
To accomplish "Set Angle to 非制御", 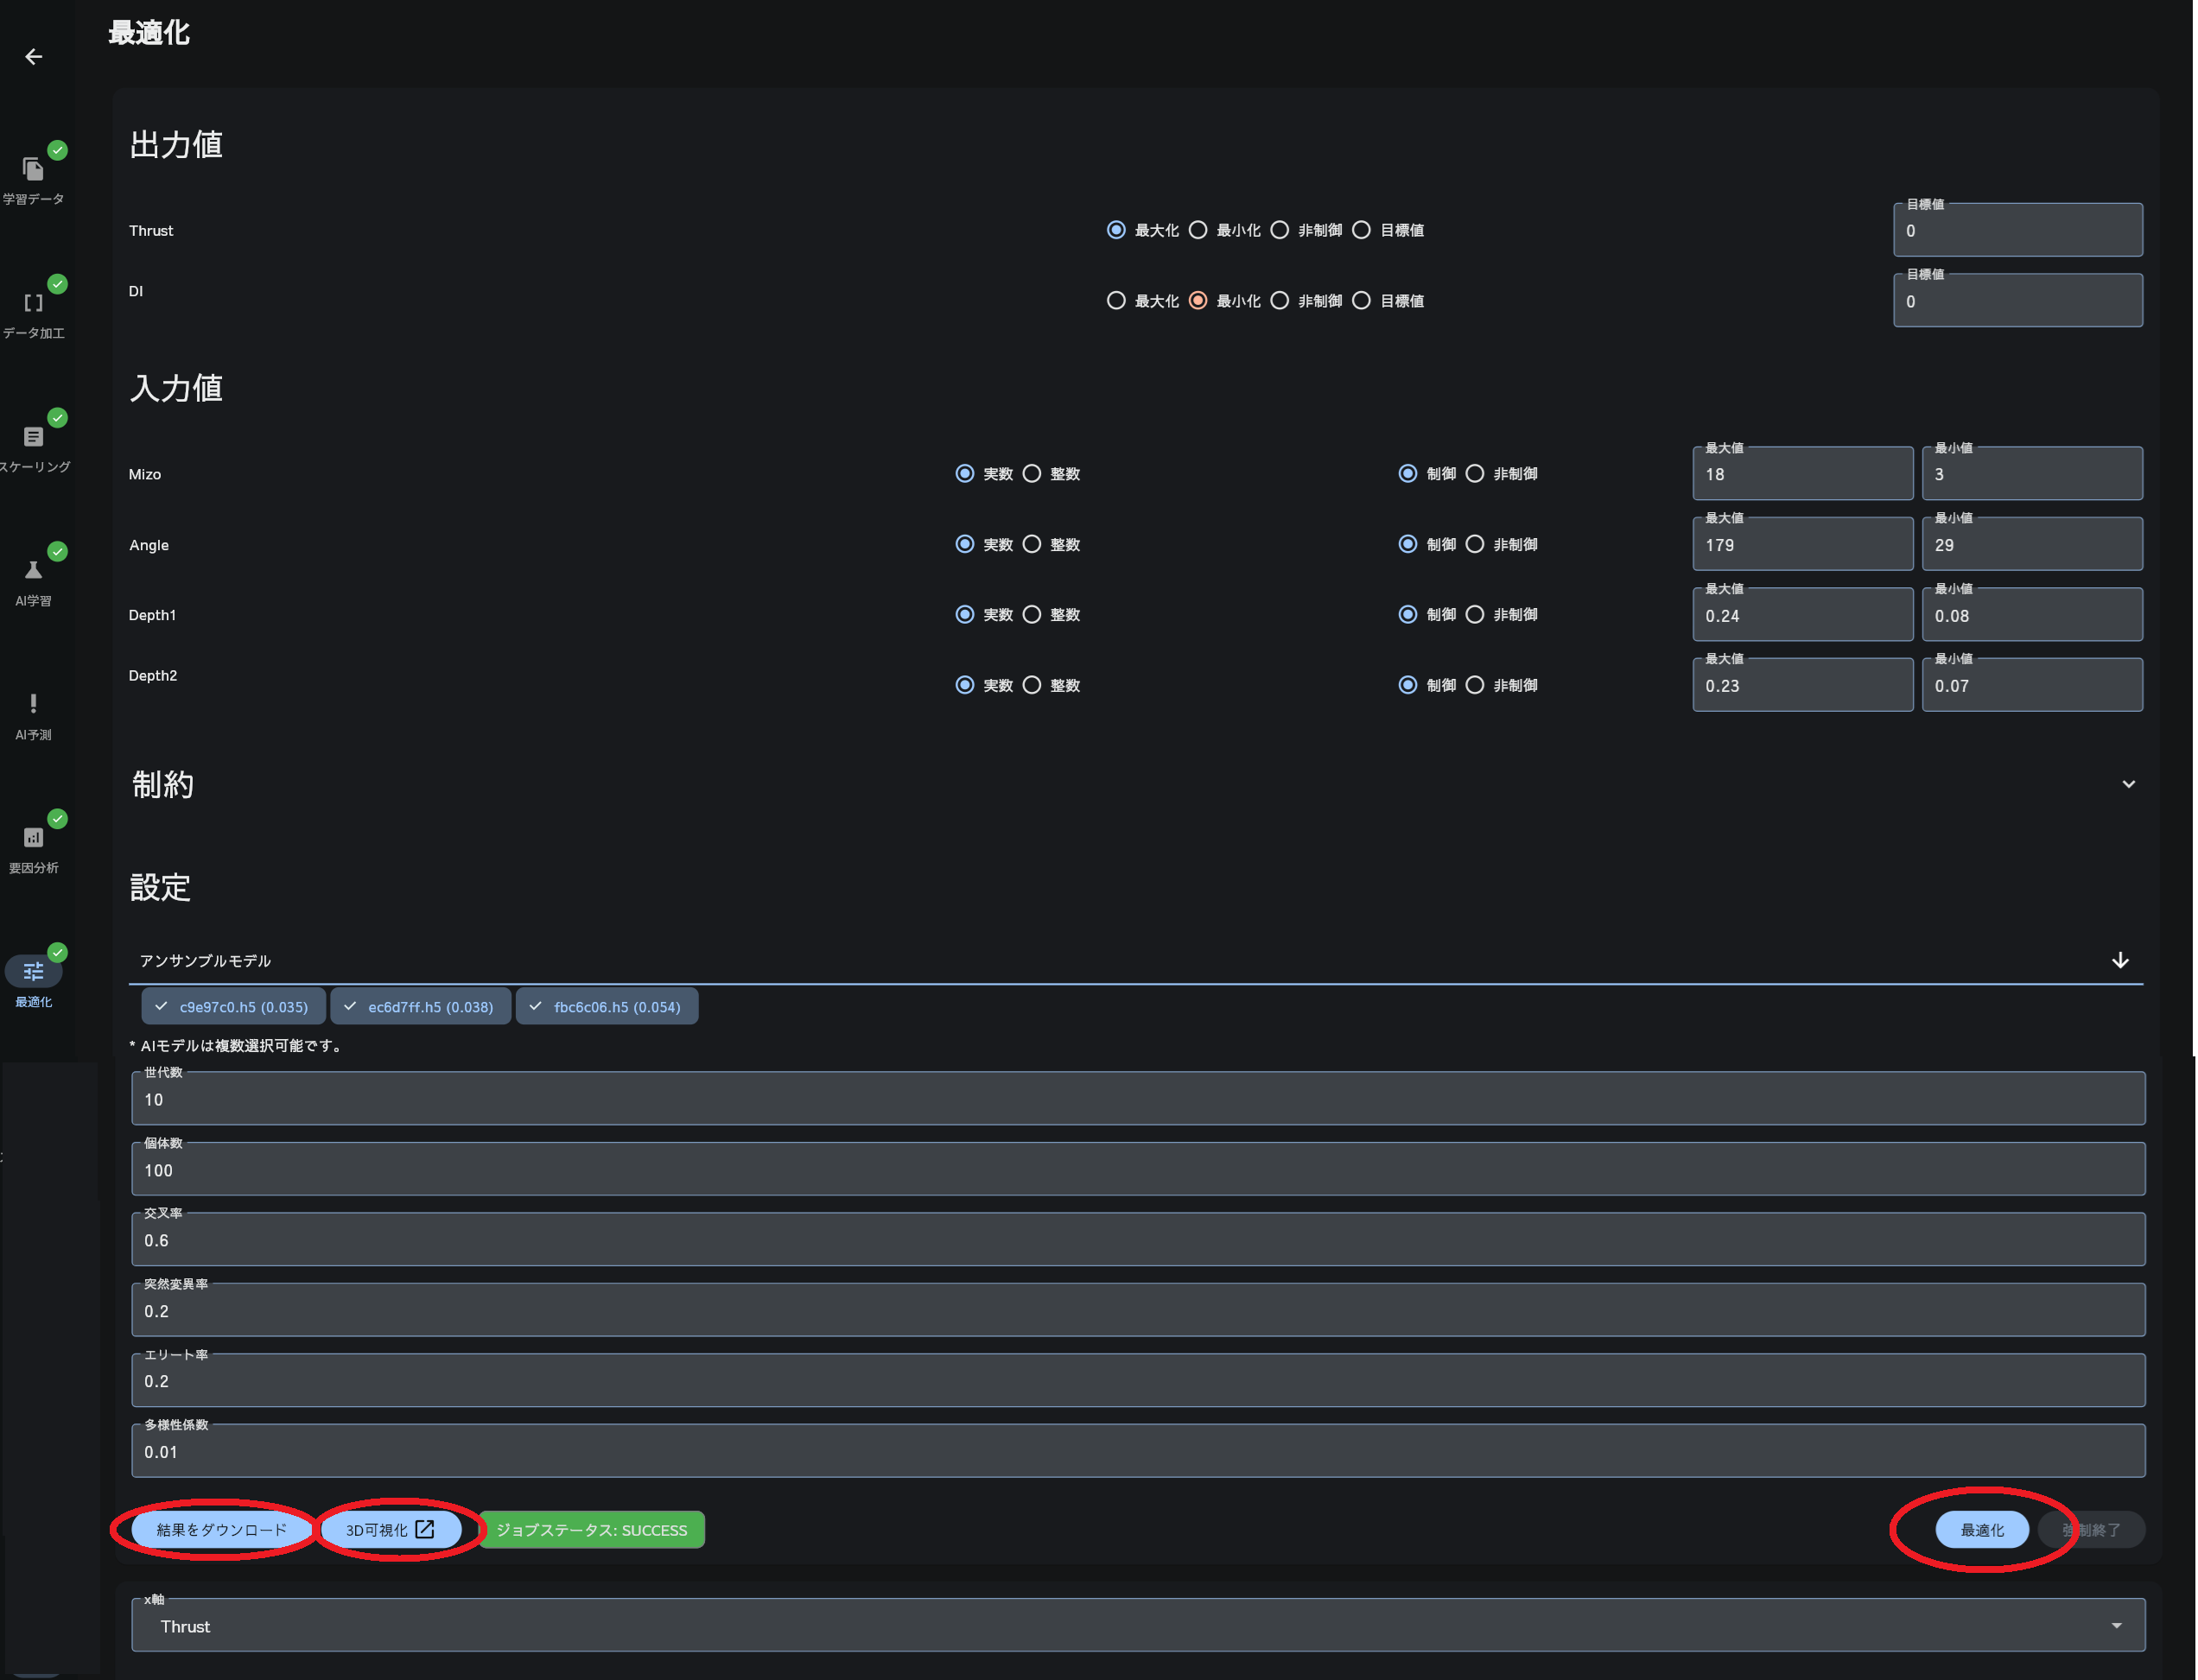I will 1475,545.
